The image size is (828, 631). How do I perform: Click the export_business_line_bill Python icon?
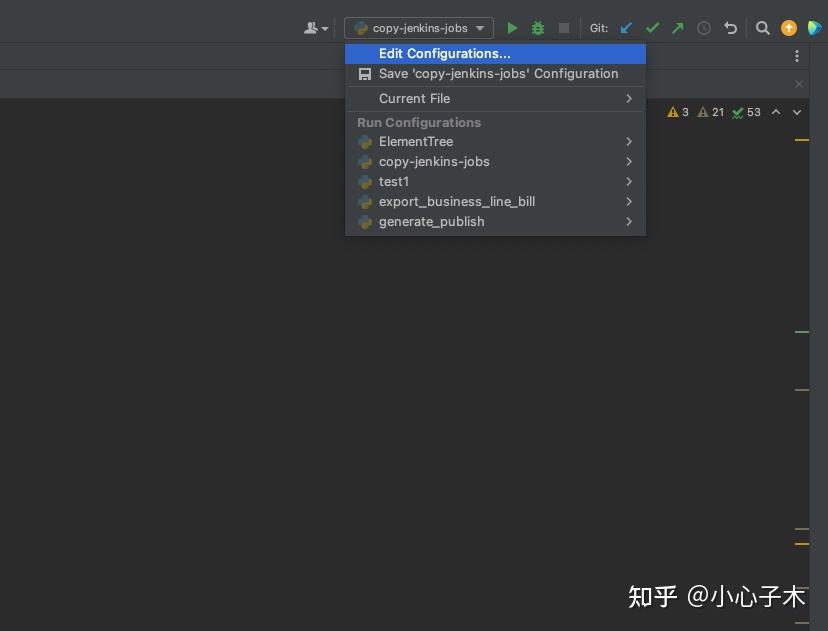point(365,202)
